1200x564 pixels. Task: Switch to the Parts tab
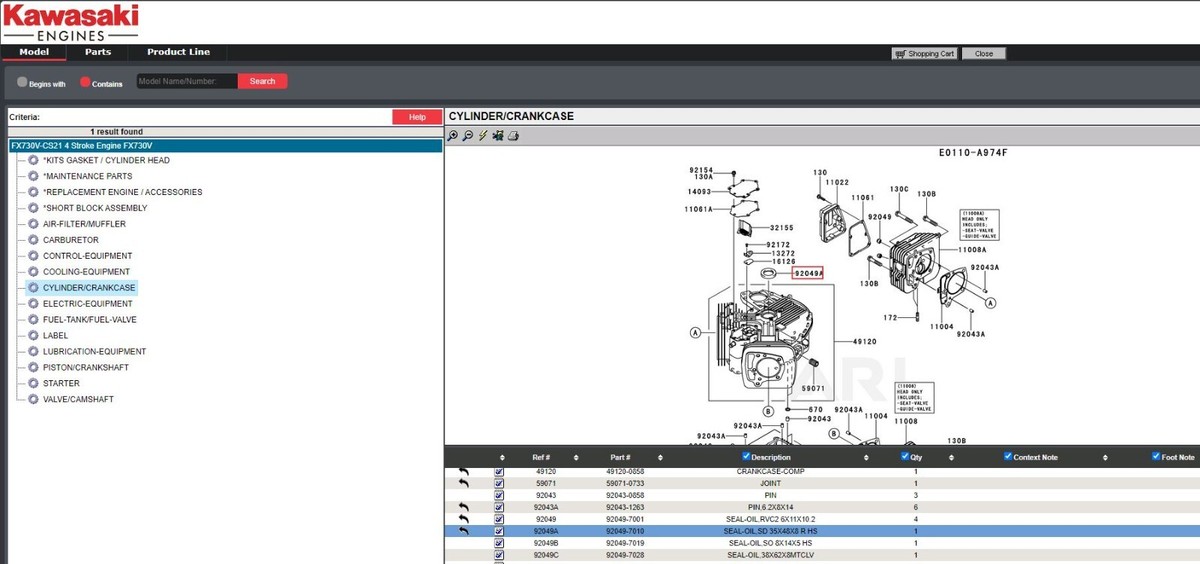[x=98, y=52]
